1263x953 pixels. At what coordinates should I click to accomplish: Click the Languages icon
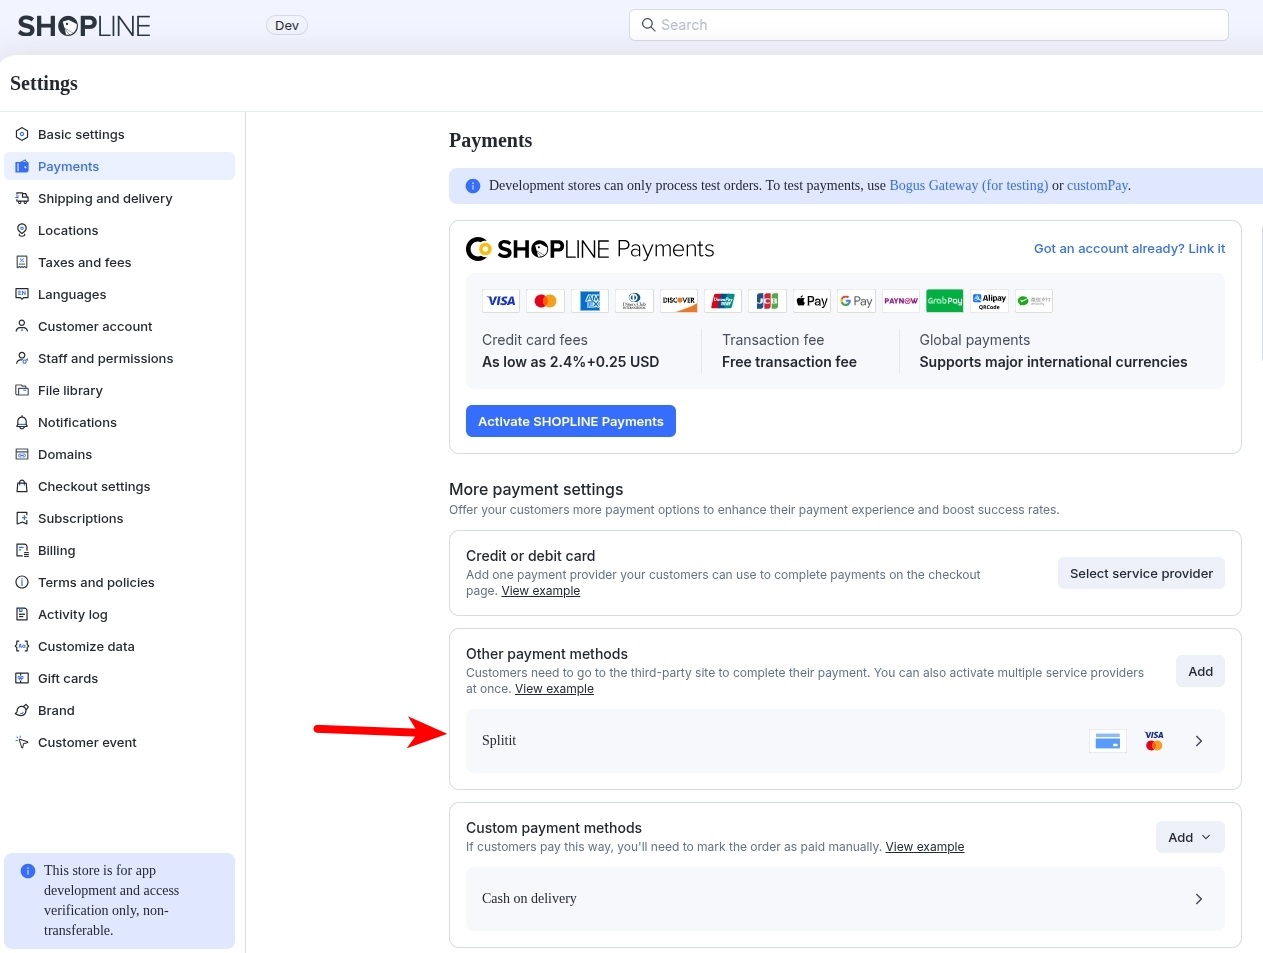[22, 294]
